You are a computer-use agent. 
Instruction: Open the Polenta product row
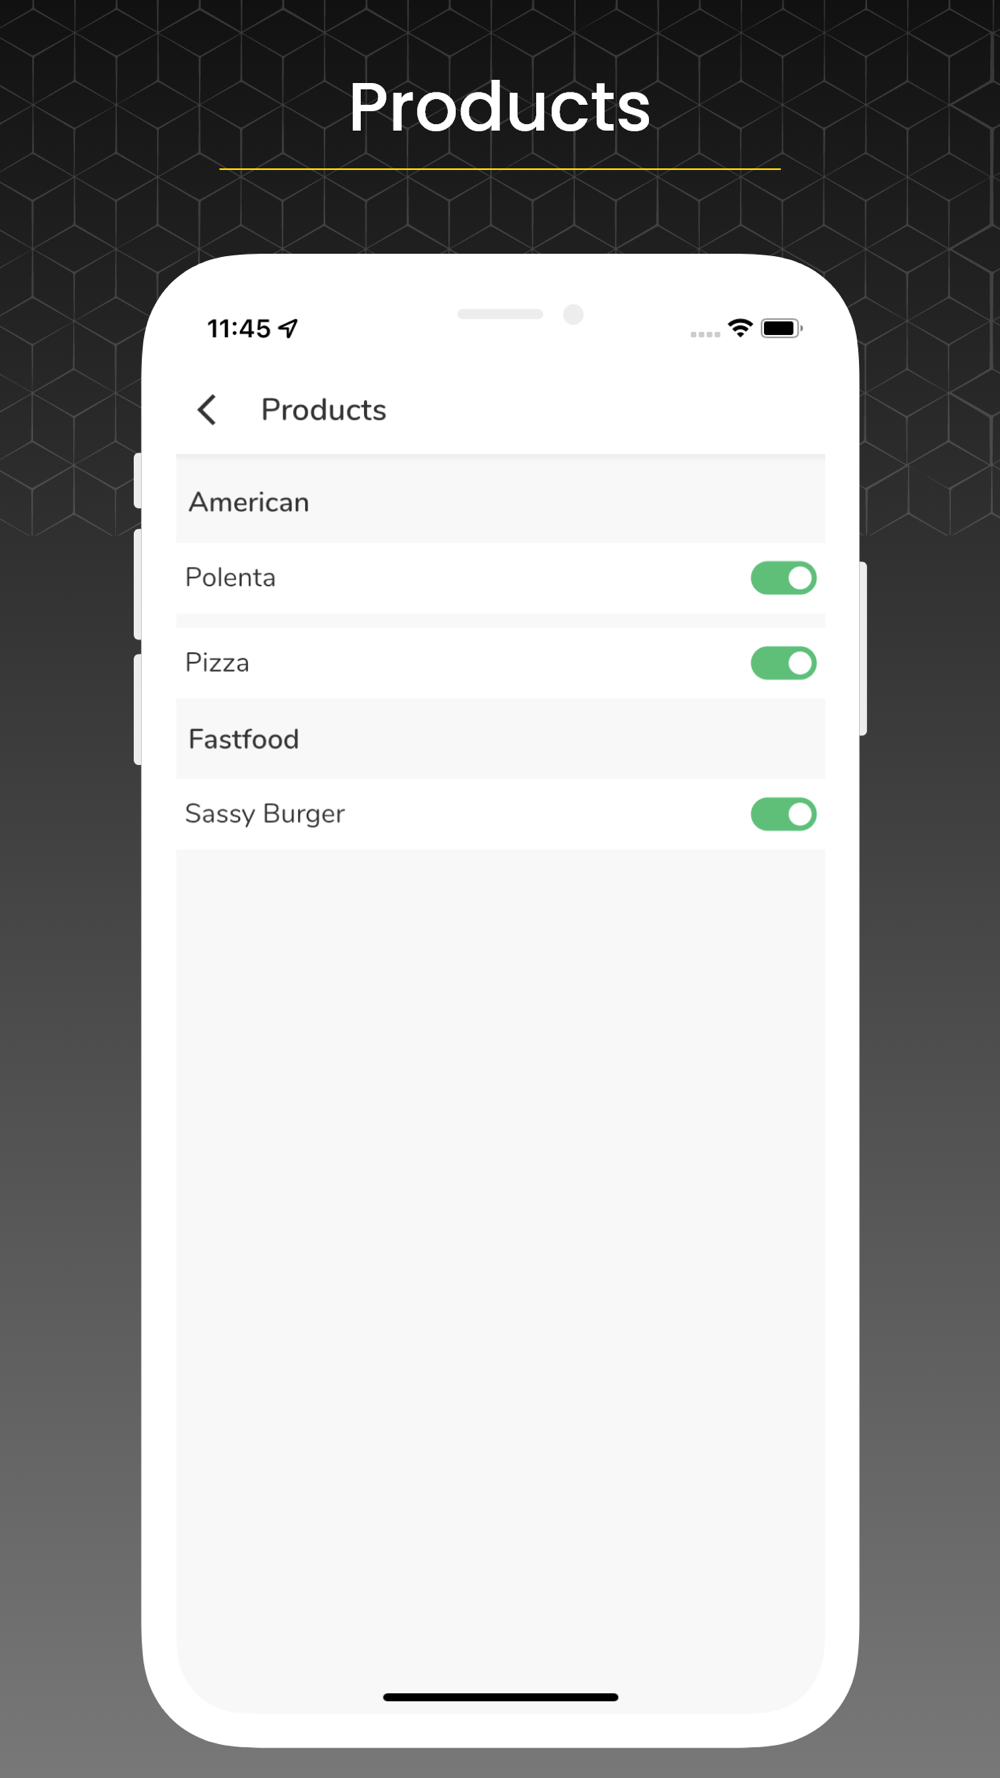coord(500,578)
